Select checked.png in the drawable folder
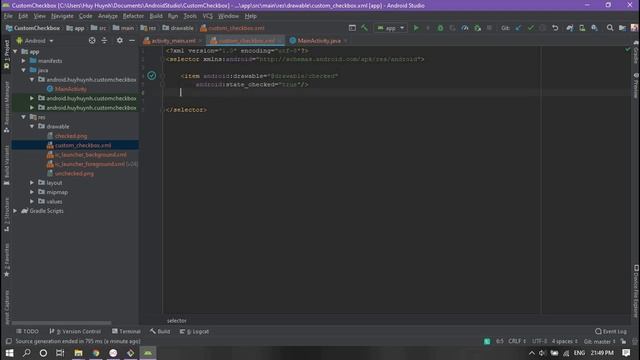Viewport: 640px width, 360px height. point(71,136)
